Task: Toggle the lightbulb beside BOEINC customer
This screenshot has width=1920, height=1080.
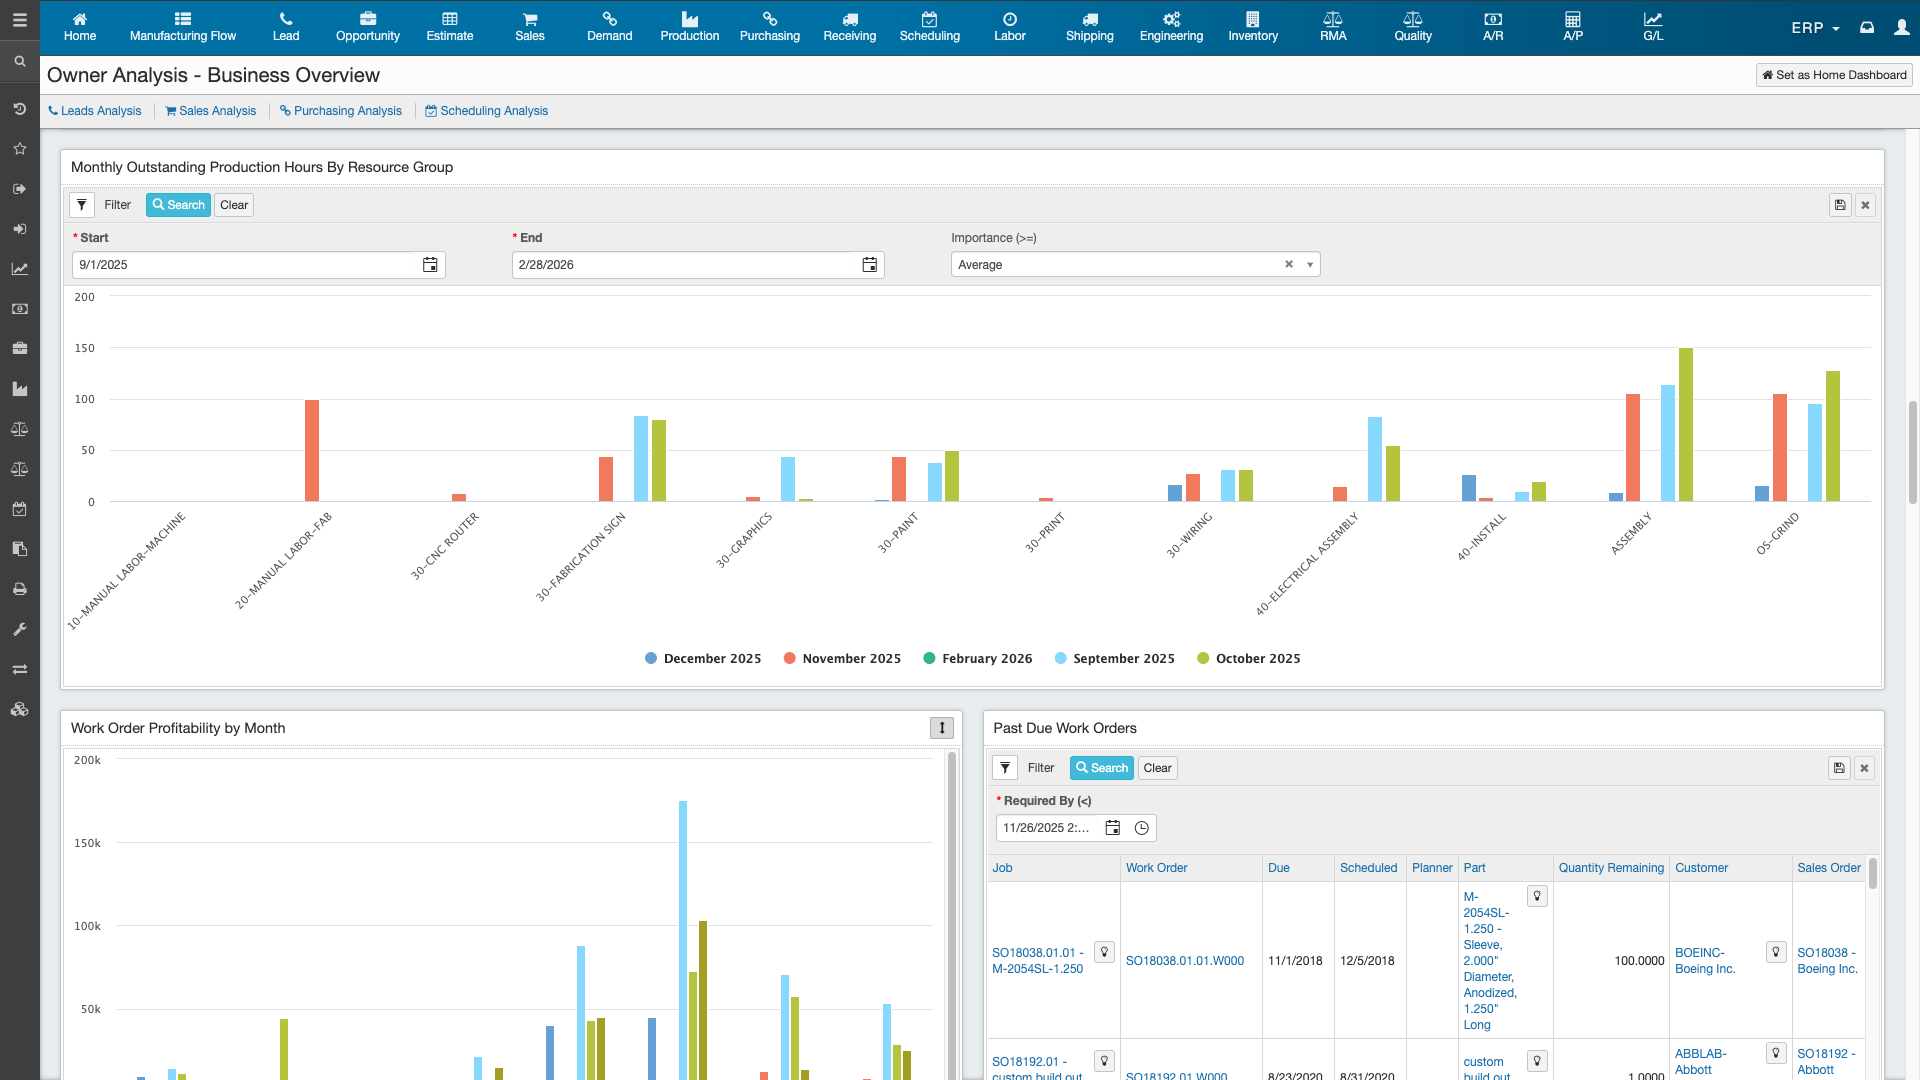Action: tap(1777, 952)
